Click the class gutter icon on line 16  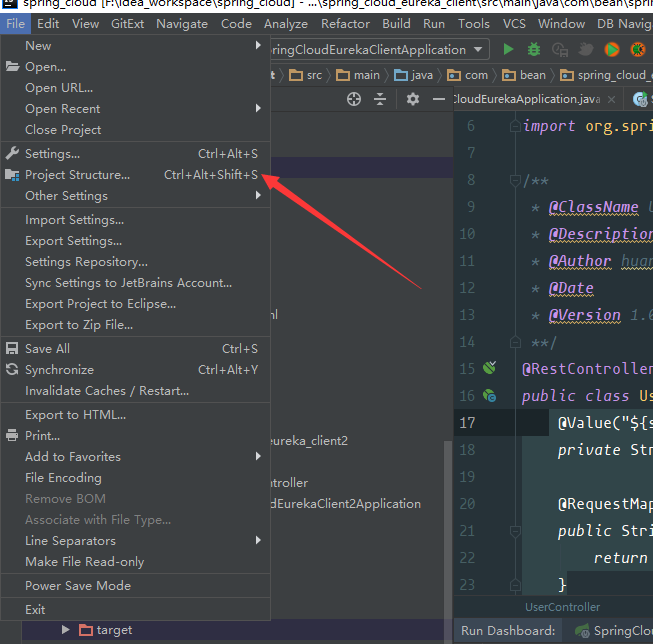click(489, 395)
